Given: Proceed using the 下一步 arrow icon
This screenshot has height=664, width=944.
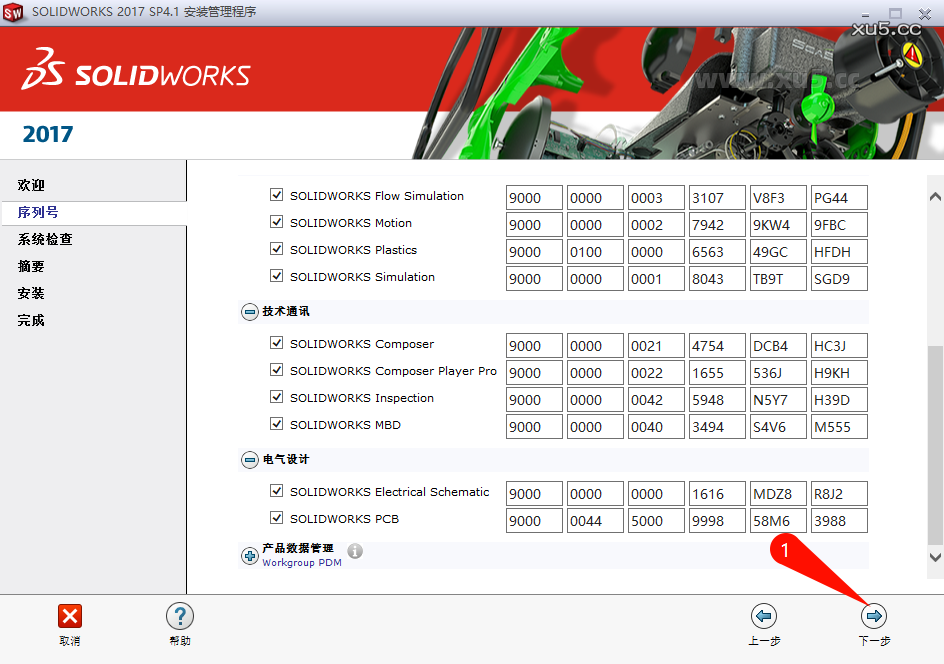Looking at the screenshot, I should 873,616.
